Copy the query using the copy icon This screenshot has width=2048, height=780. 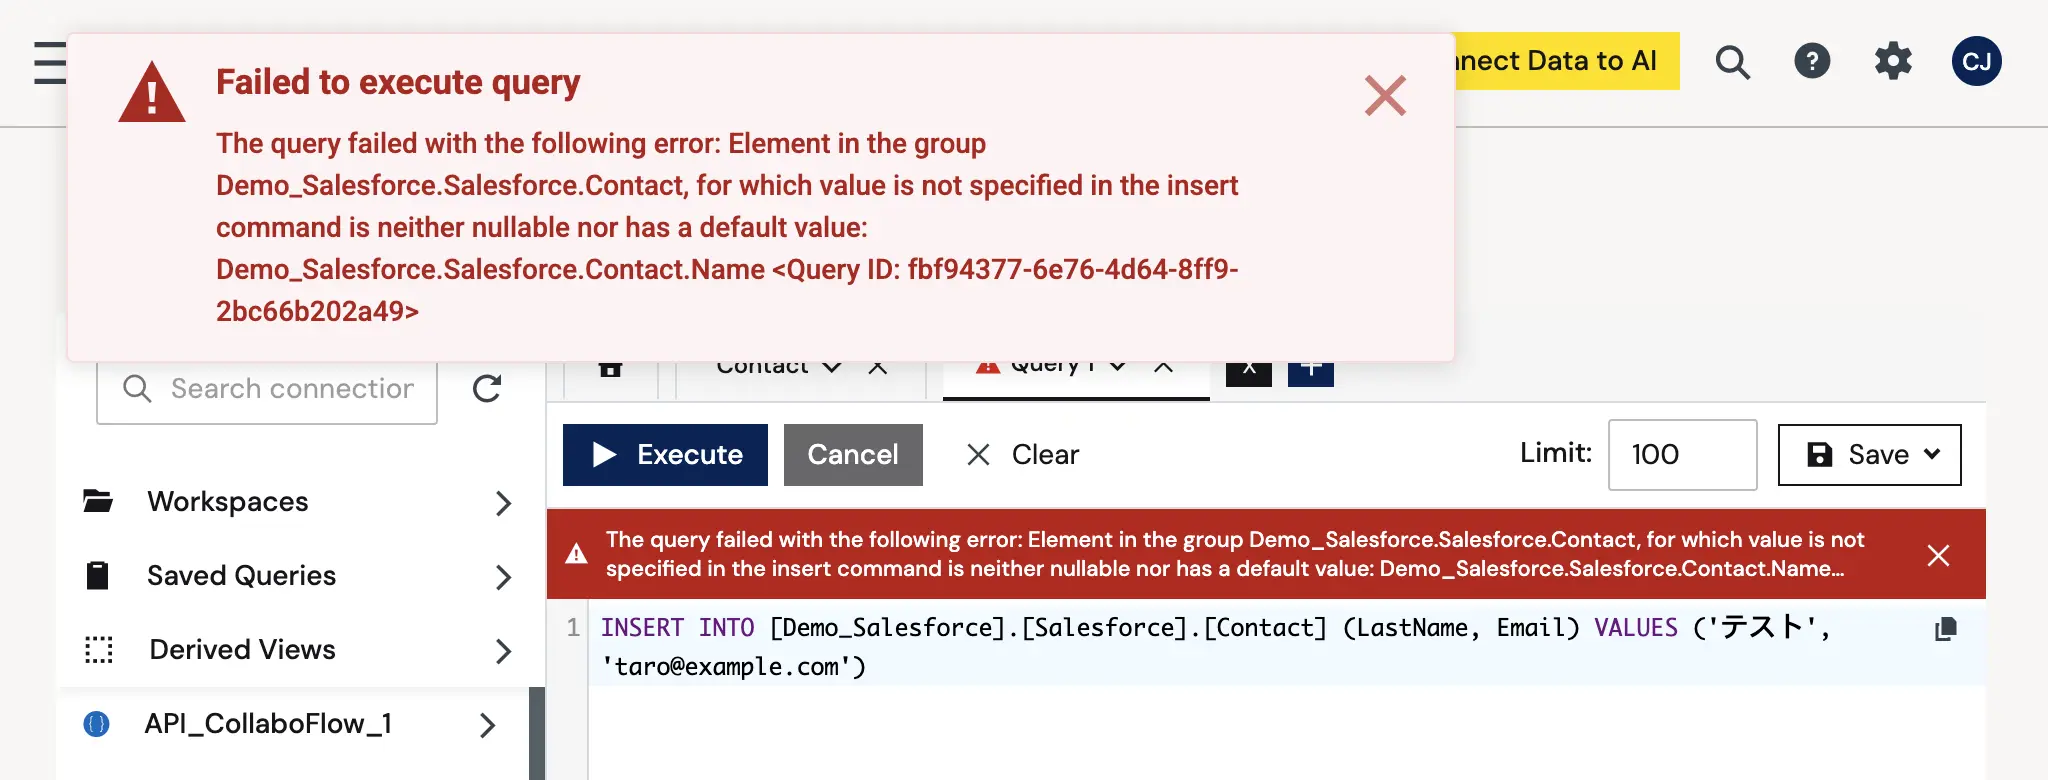tap(1945, 629)
